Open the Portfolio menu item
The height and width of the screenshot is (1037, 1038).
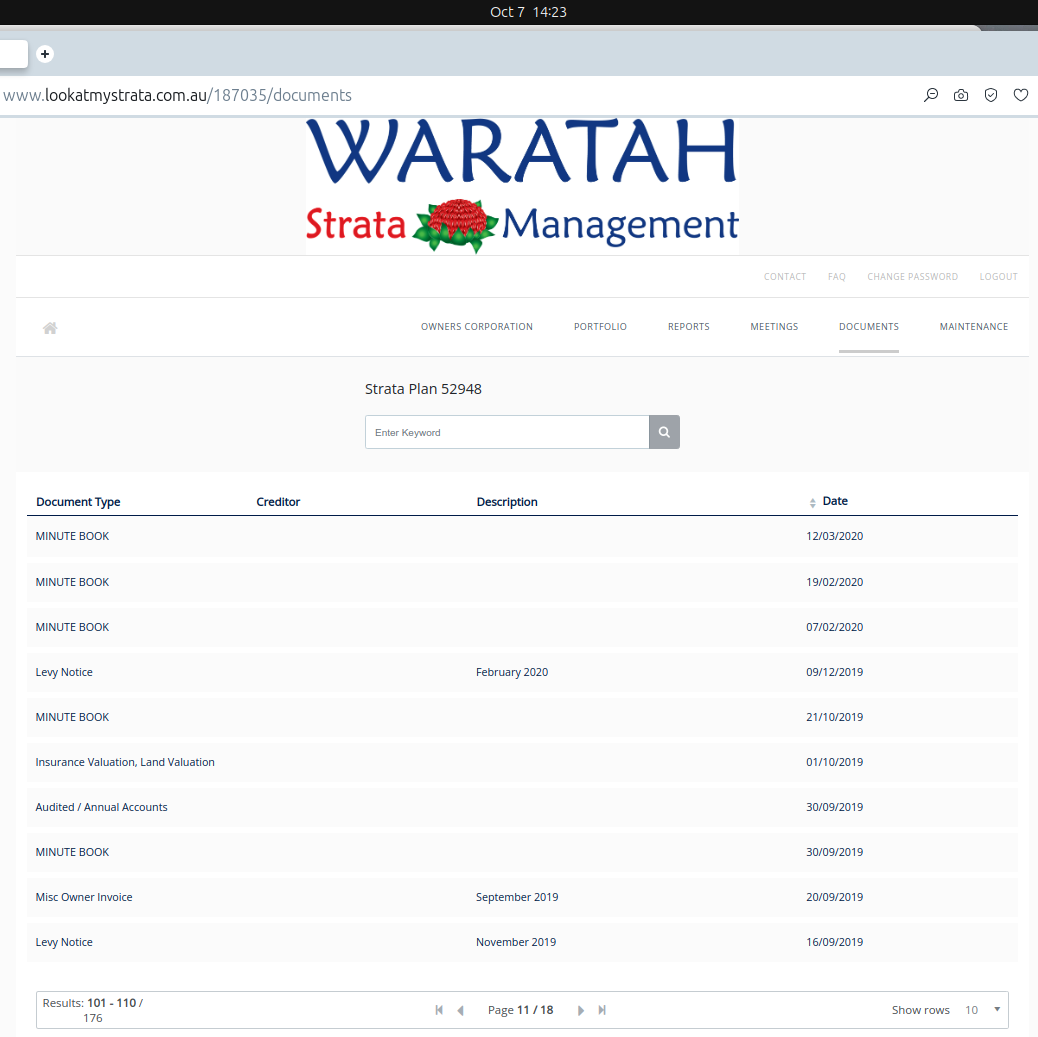[600, 326]
